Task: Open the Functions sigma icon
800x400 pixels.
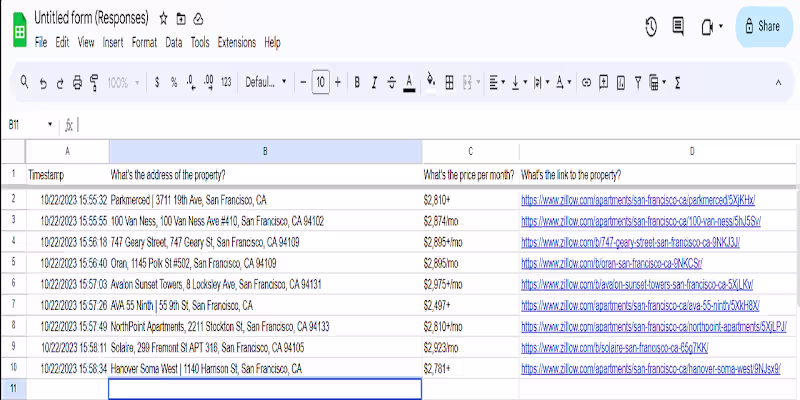Action: [678, 83]
